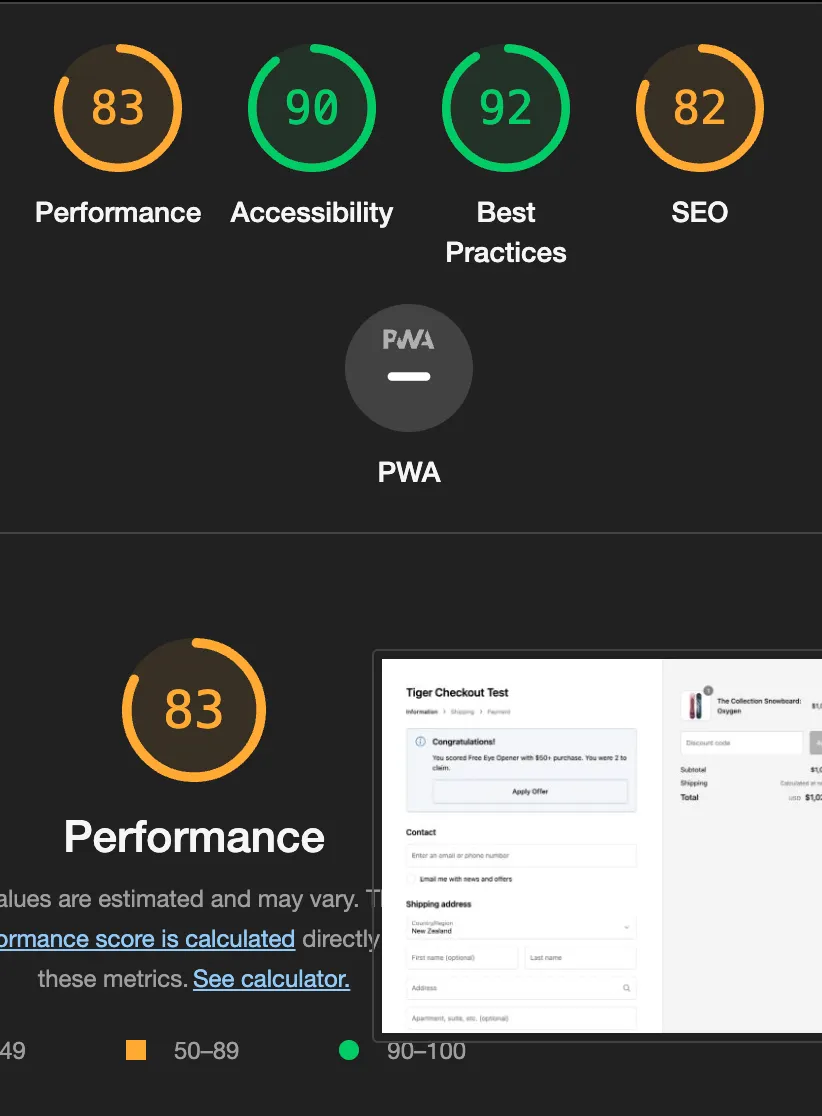Image resolution: width=822 pixels, height=1116 pixels.
Task: Open the Collection Snowboard product thumbnail
Action: (x=697, y=706)
